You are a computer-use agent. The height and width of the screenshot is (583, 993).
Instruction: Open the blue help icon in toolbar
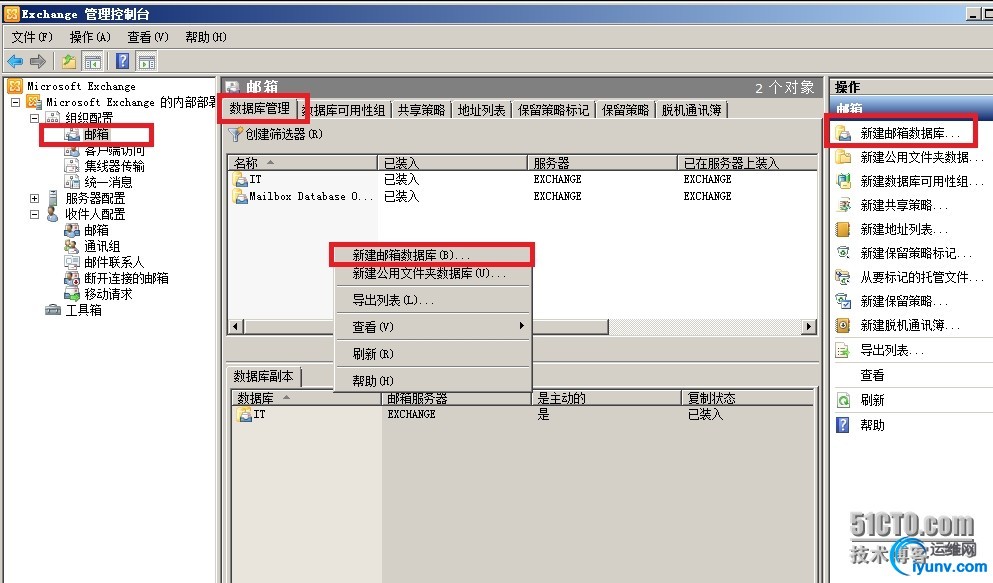point(123,61)
